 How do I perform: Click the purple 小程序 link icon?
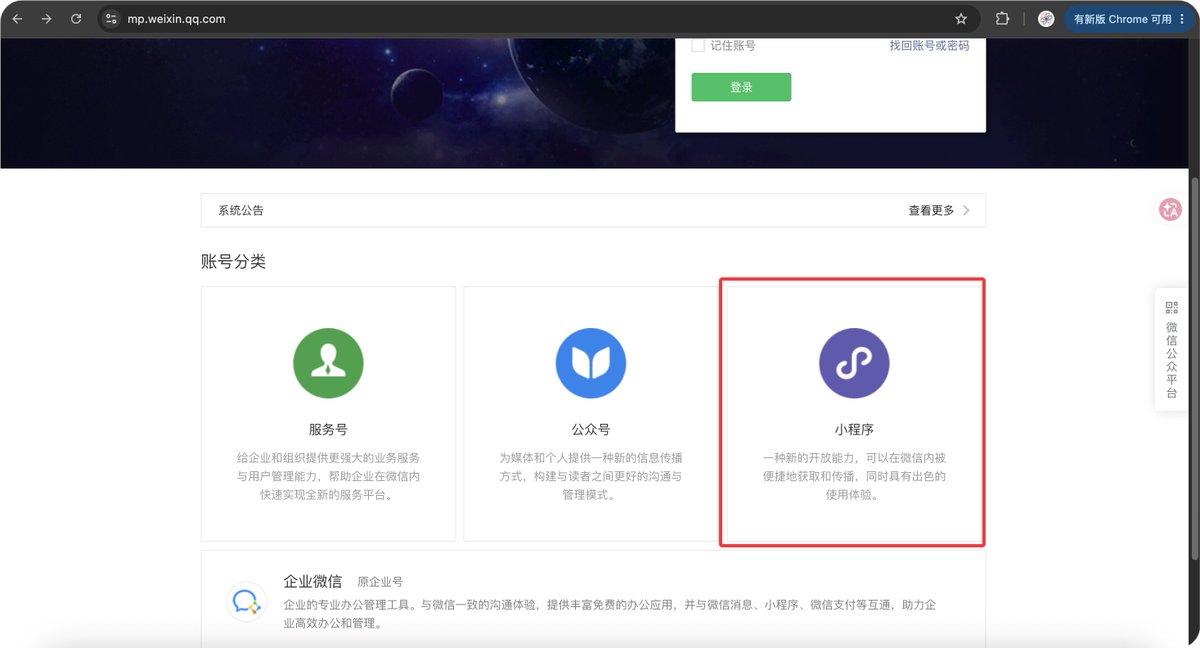coord(854,363)
